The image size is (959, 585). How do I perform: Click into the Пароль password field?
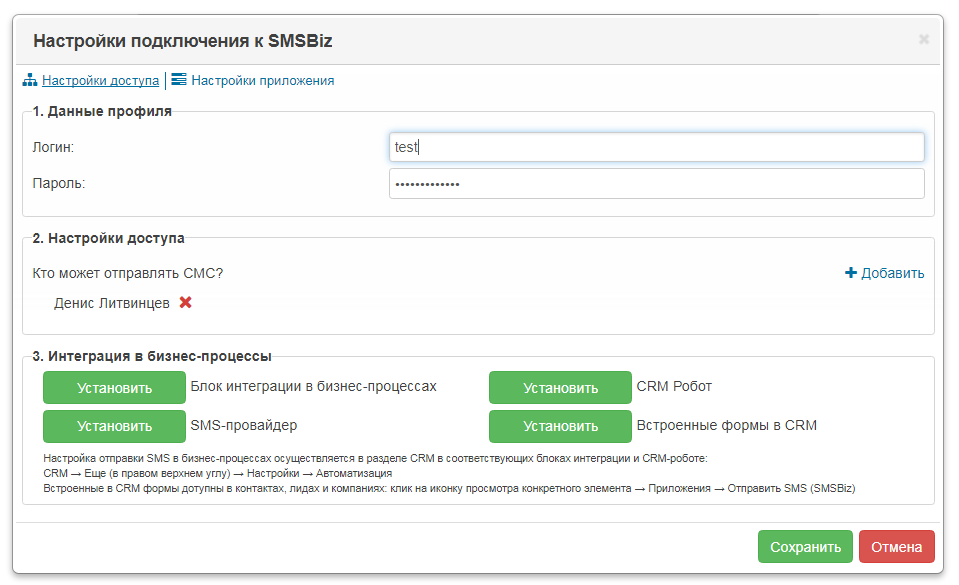point(656,184)
